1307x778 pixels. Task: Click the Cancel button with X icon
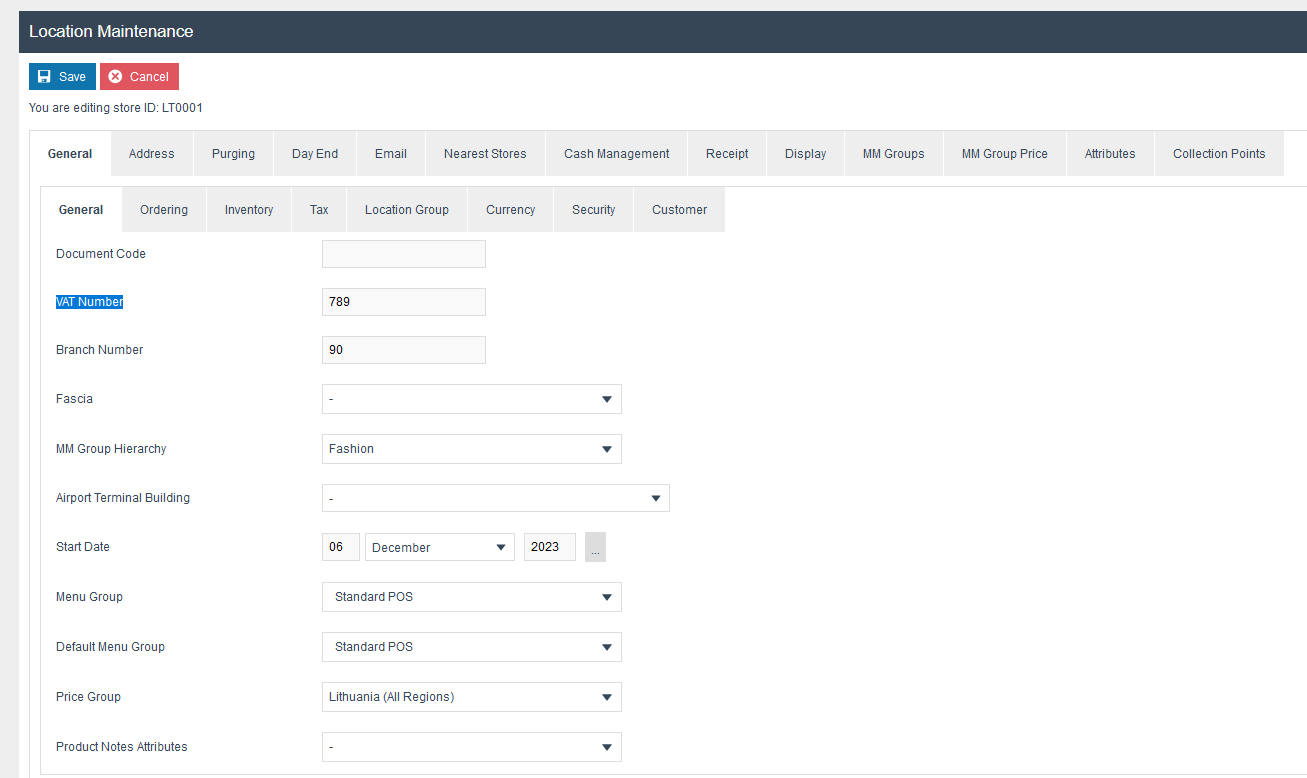(x=139, y=77)
